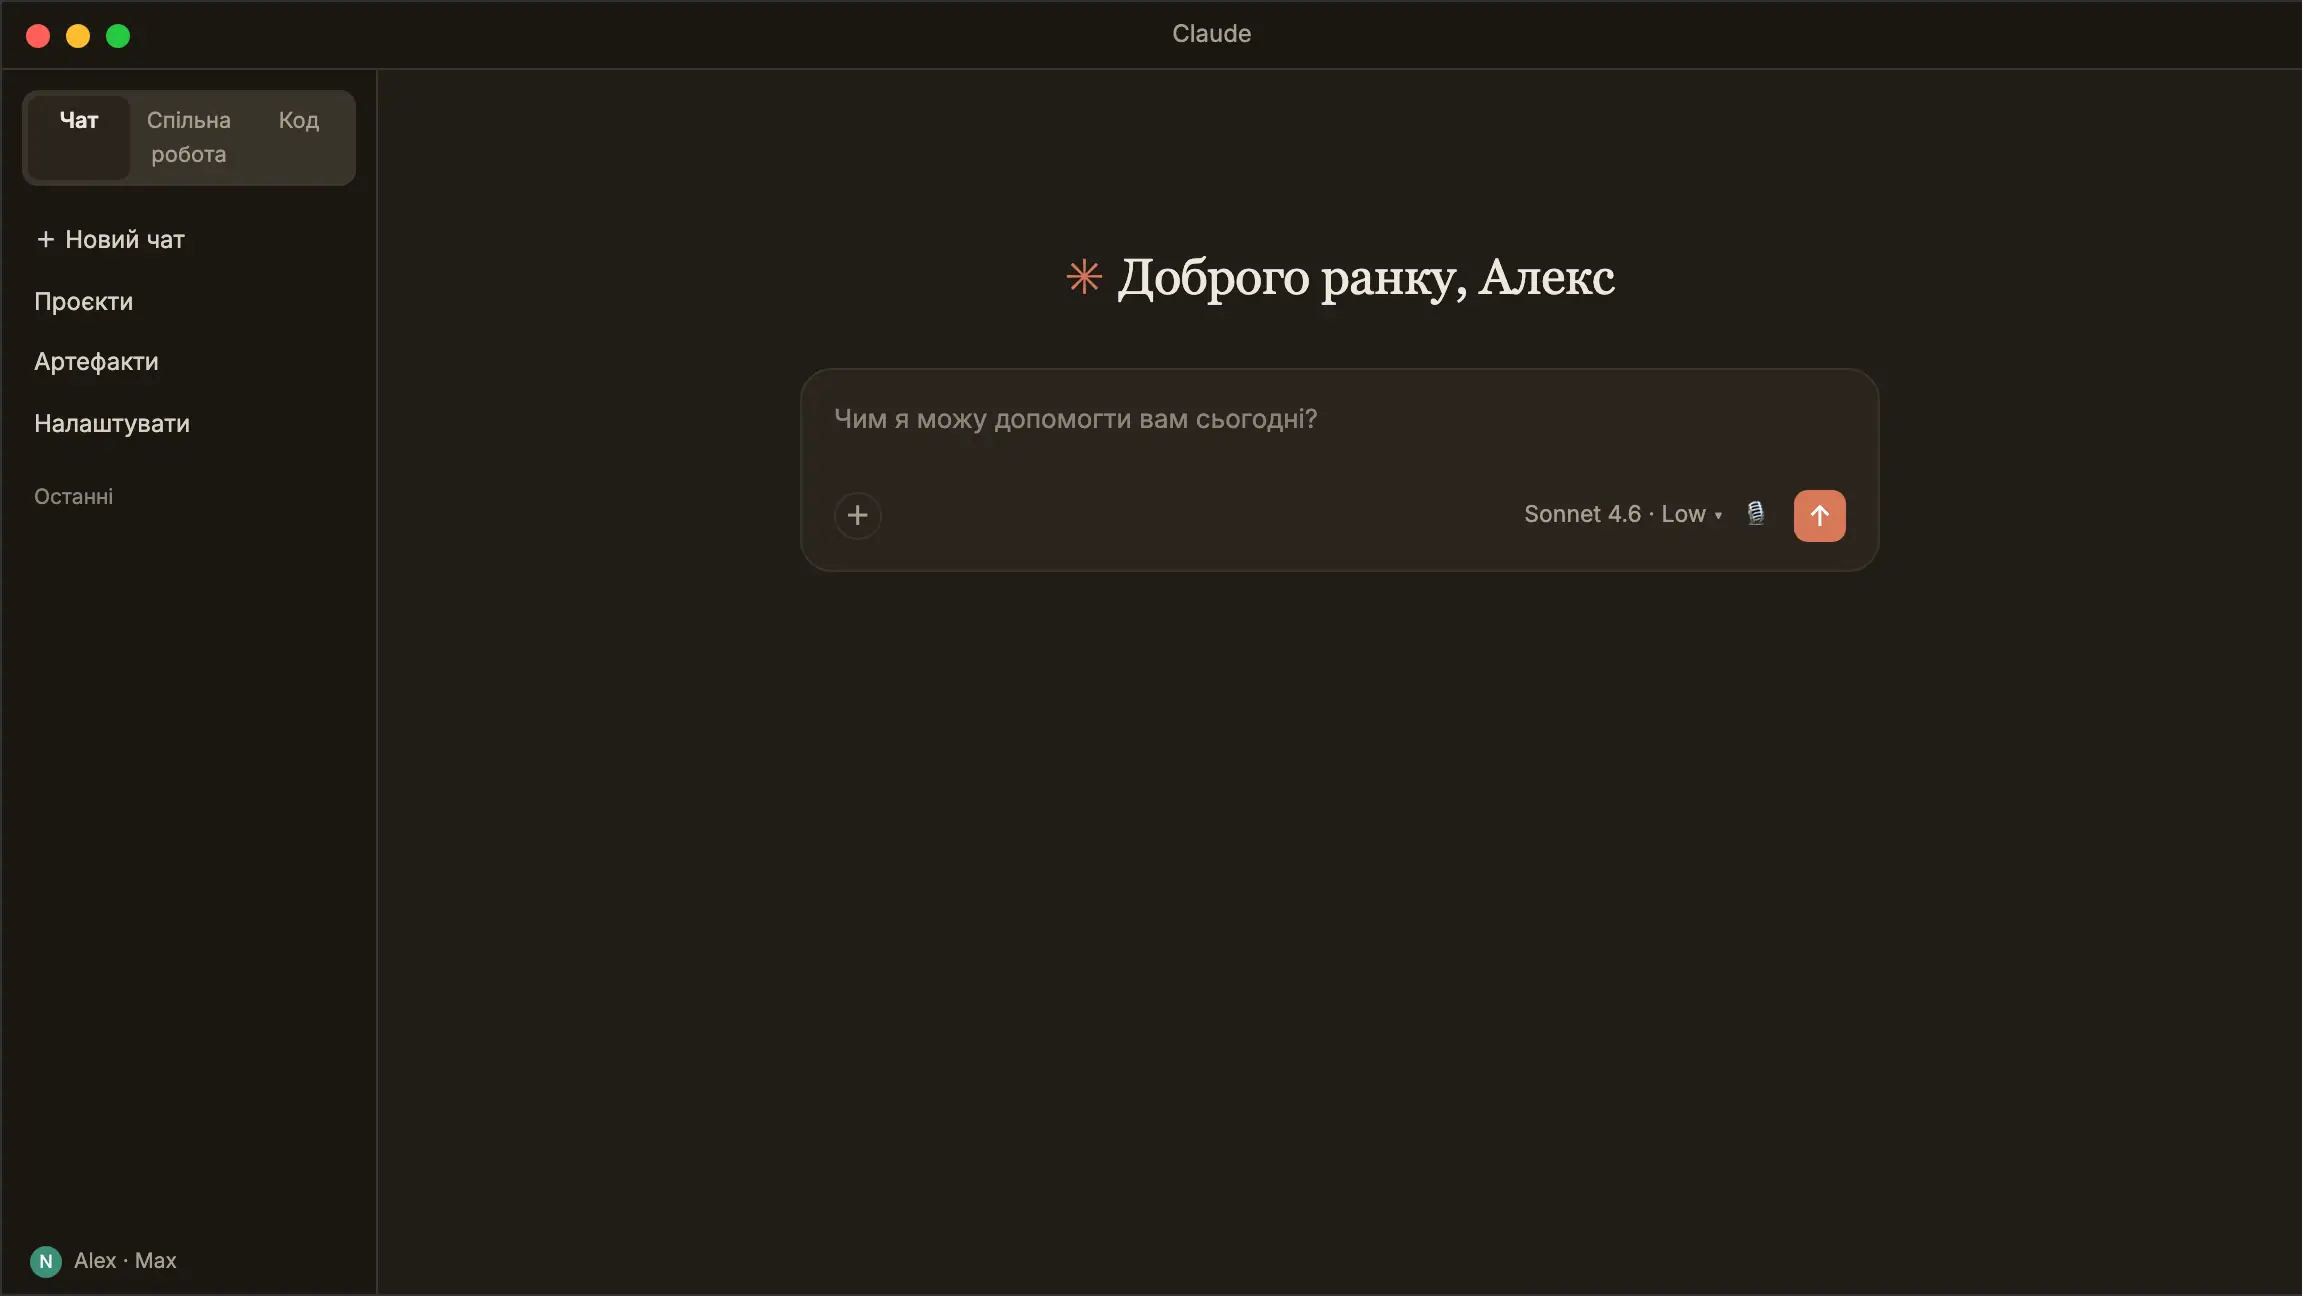Switch to the Спільна робота tab
The image size is (2304, 1296).
point(189,137)
